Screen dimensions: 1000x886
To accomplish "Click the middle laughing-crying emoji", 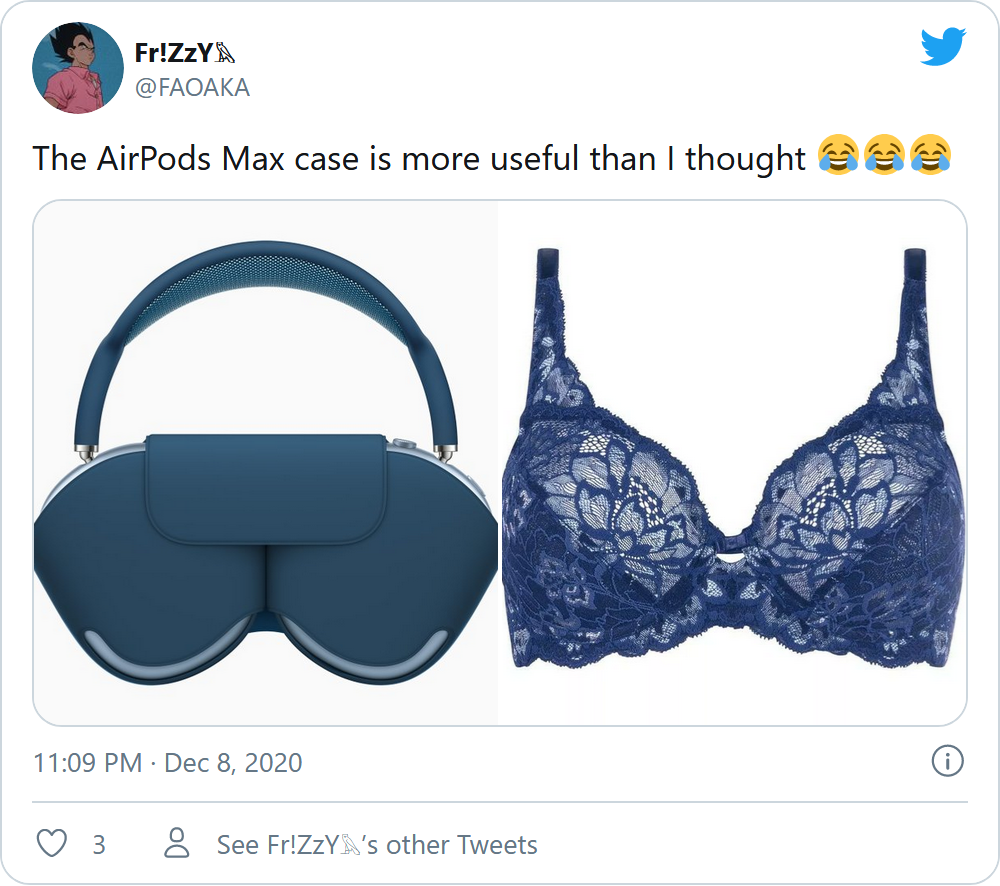I will coord(885,154).
